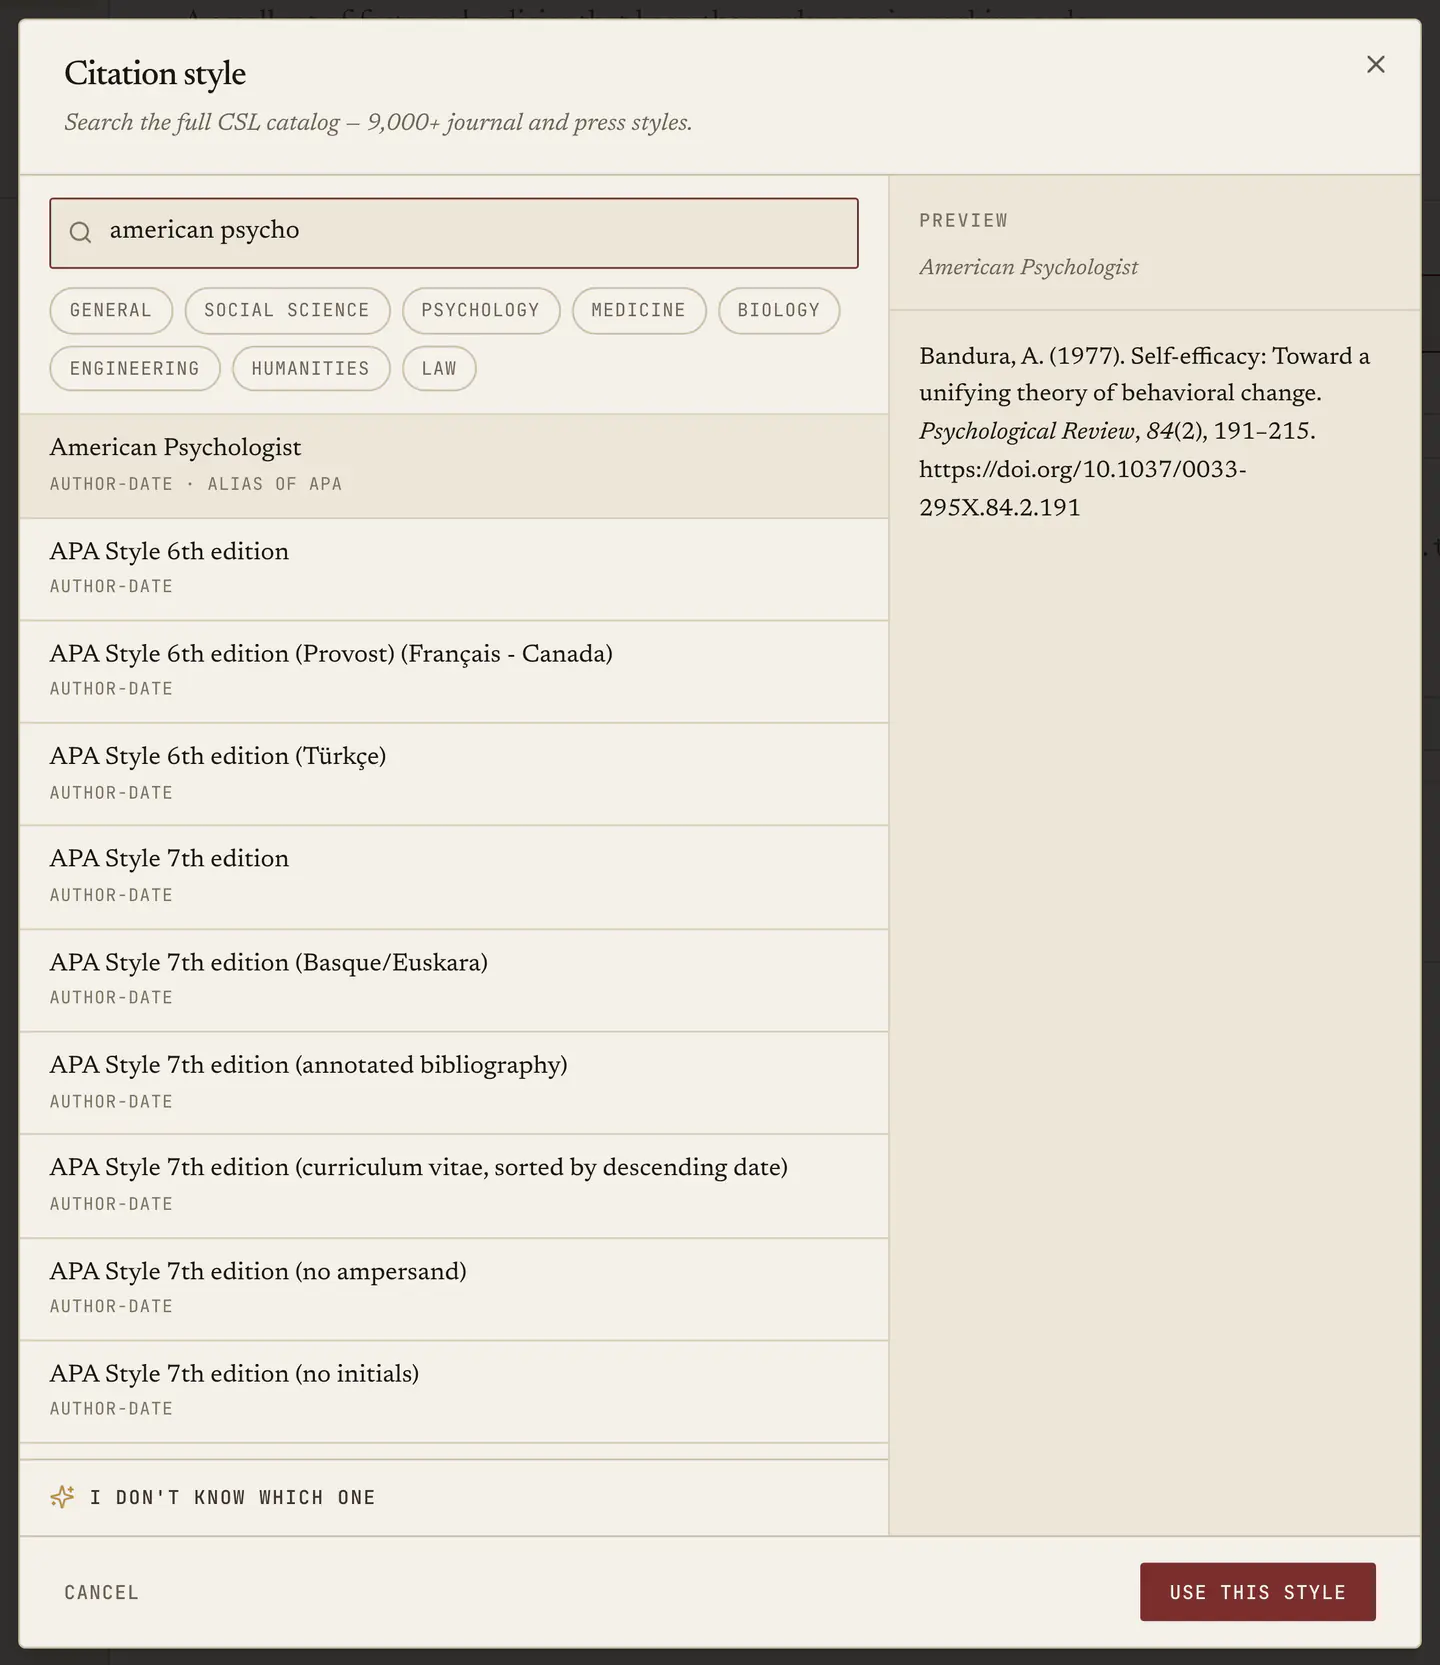This screenshot has height=1665, width=1440.
Task: Toggle the Psychology filter chip
Action: 481,310
